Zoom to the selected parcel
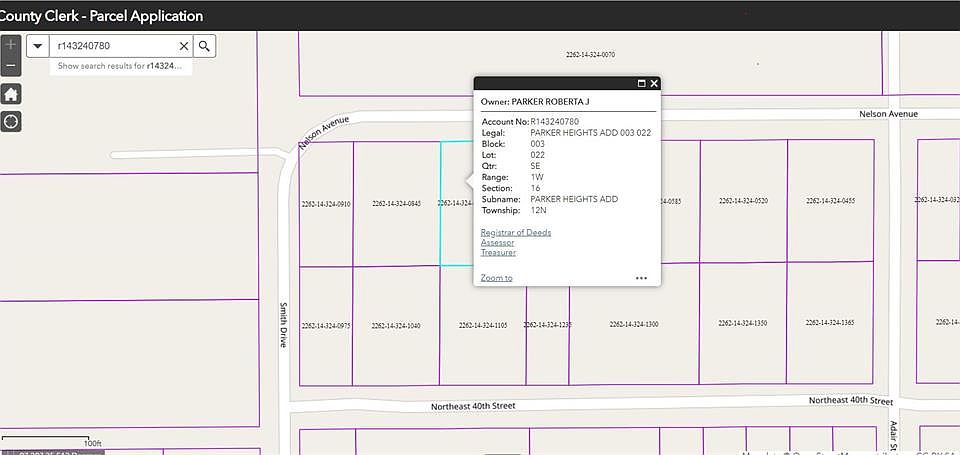Image resolution: width=960 pixels, height=455 pixels. 496,278
